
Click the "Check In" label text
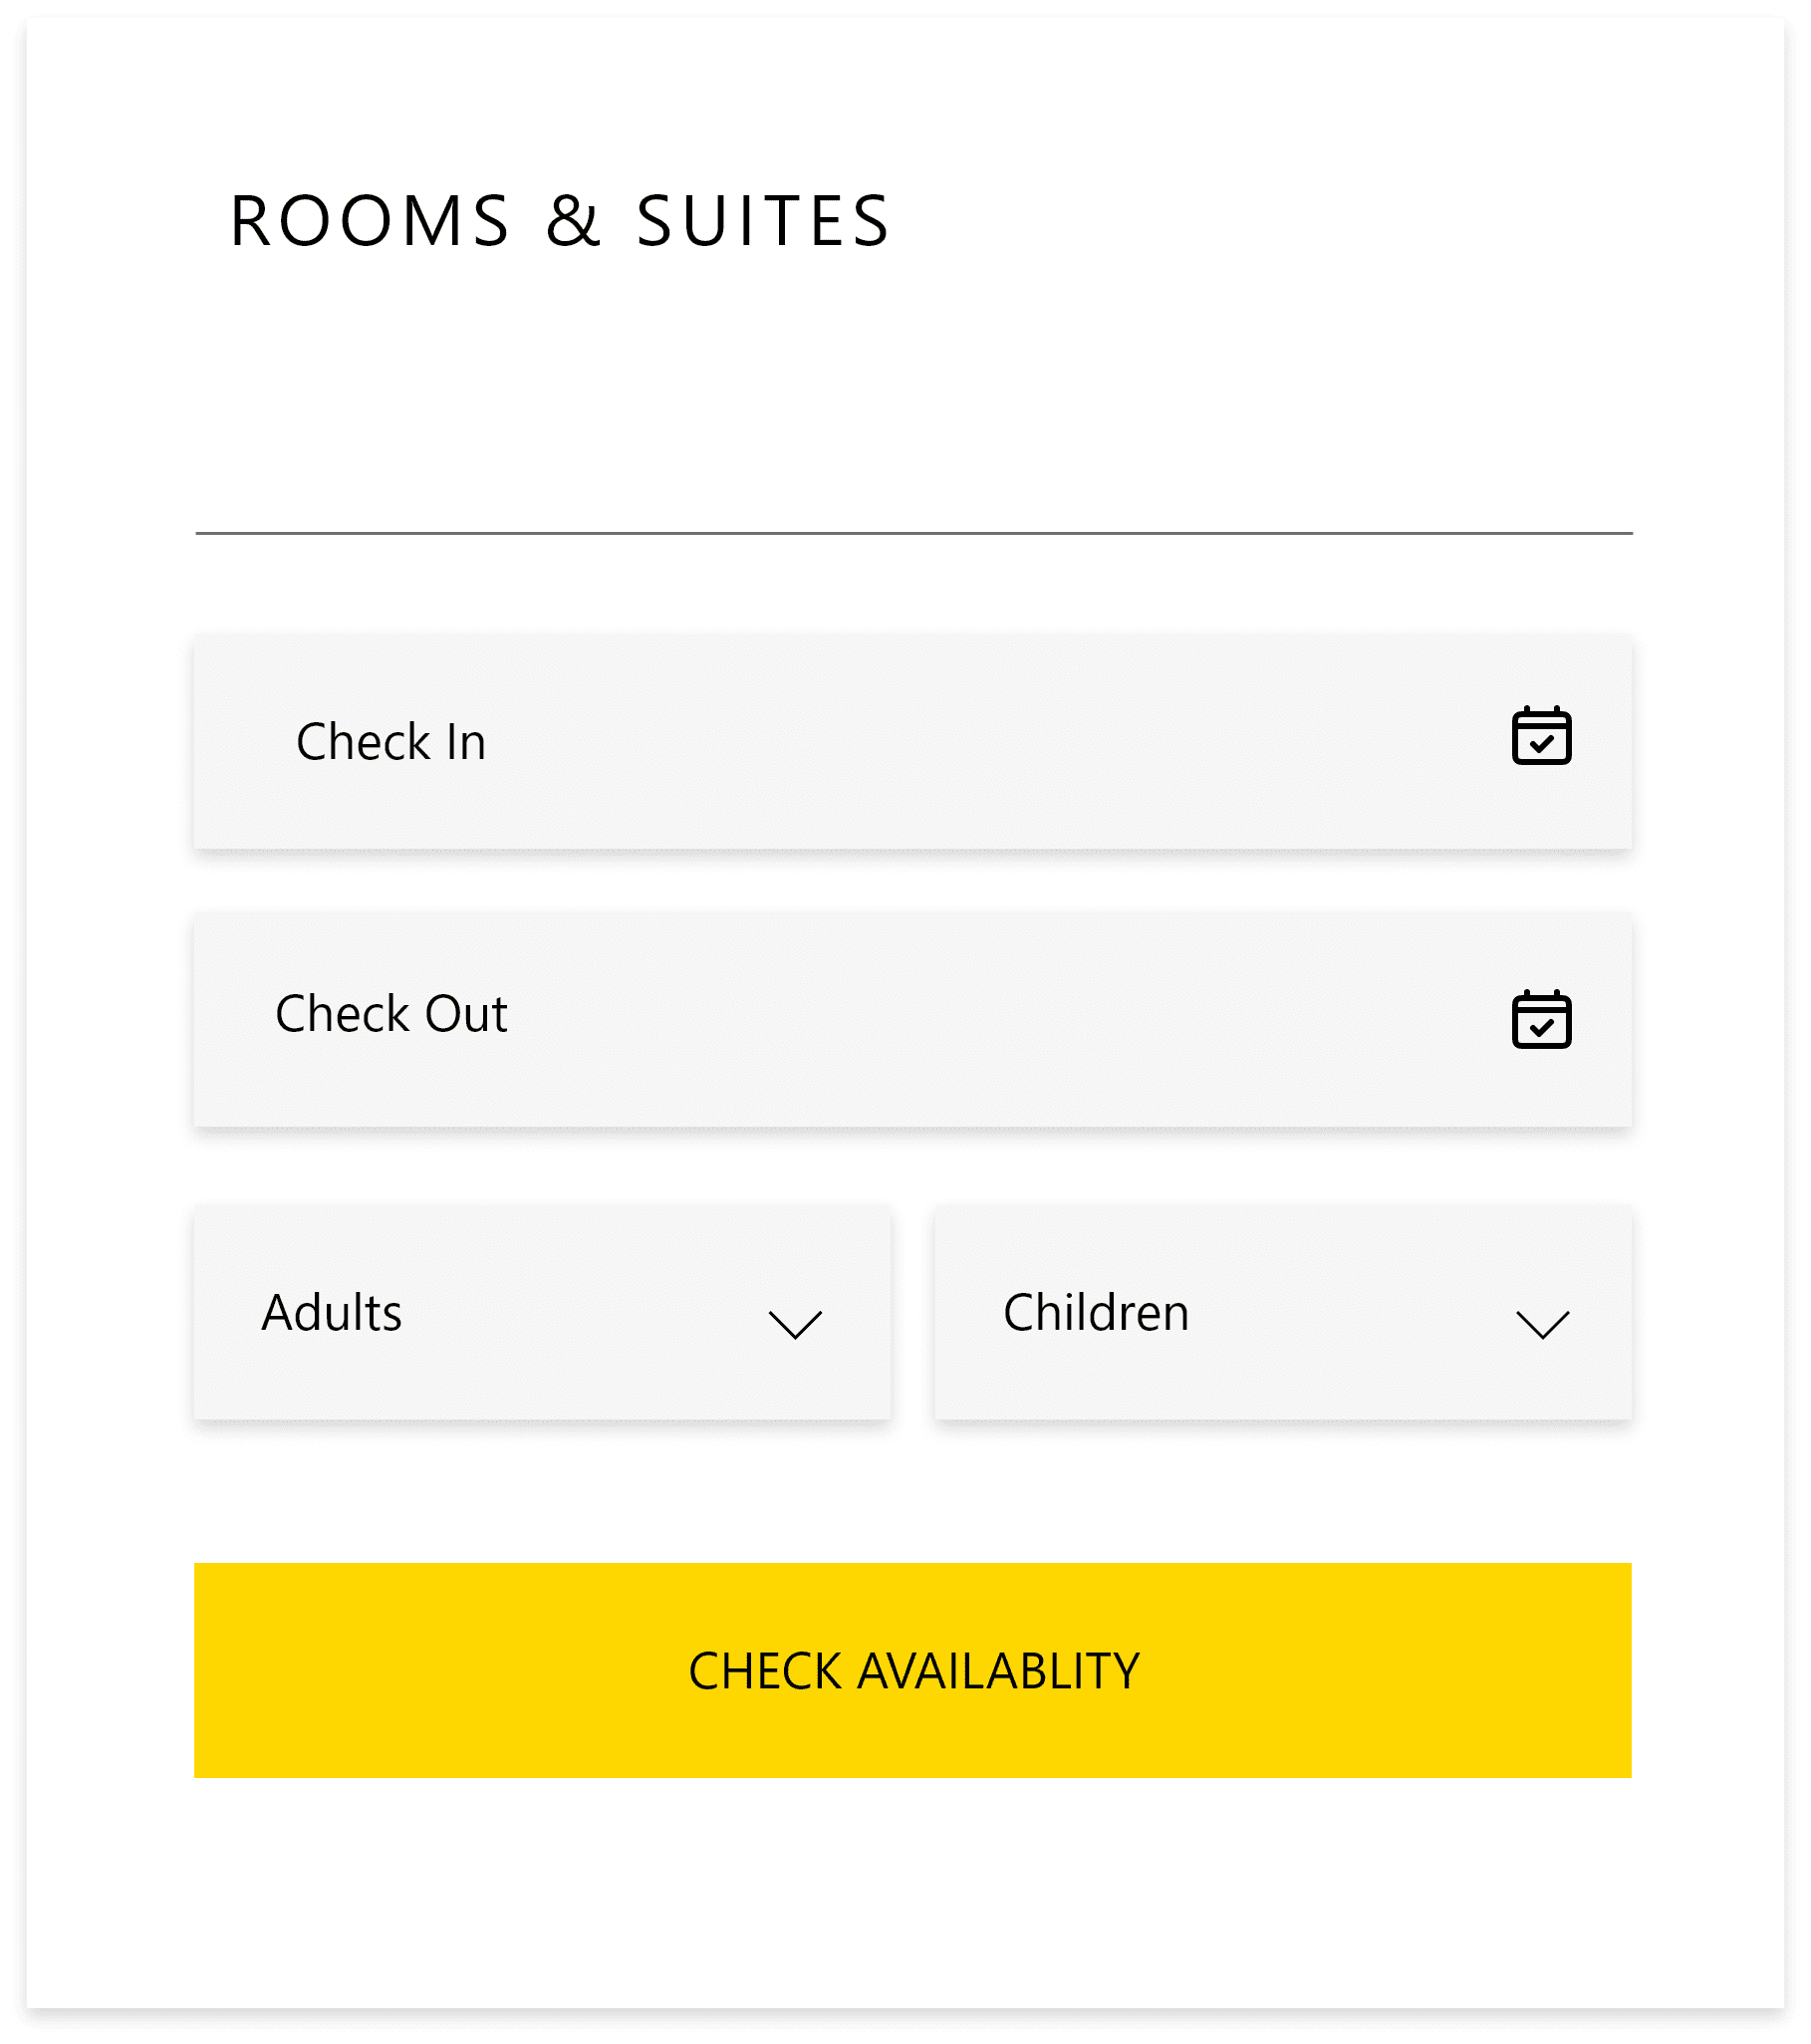pos(391,742)
